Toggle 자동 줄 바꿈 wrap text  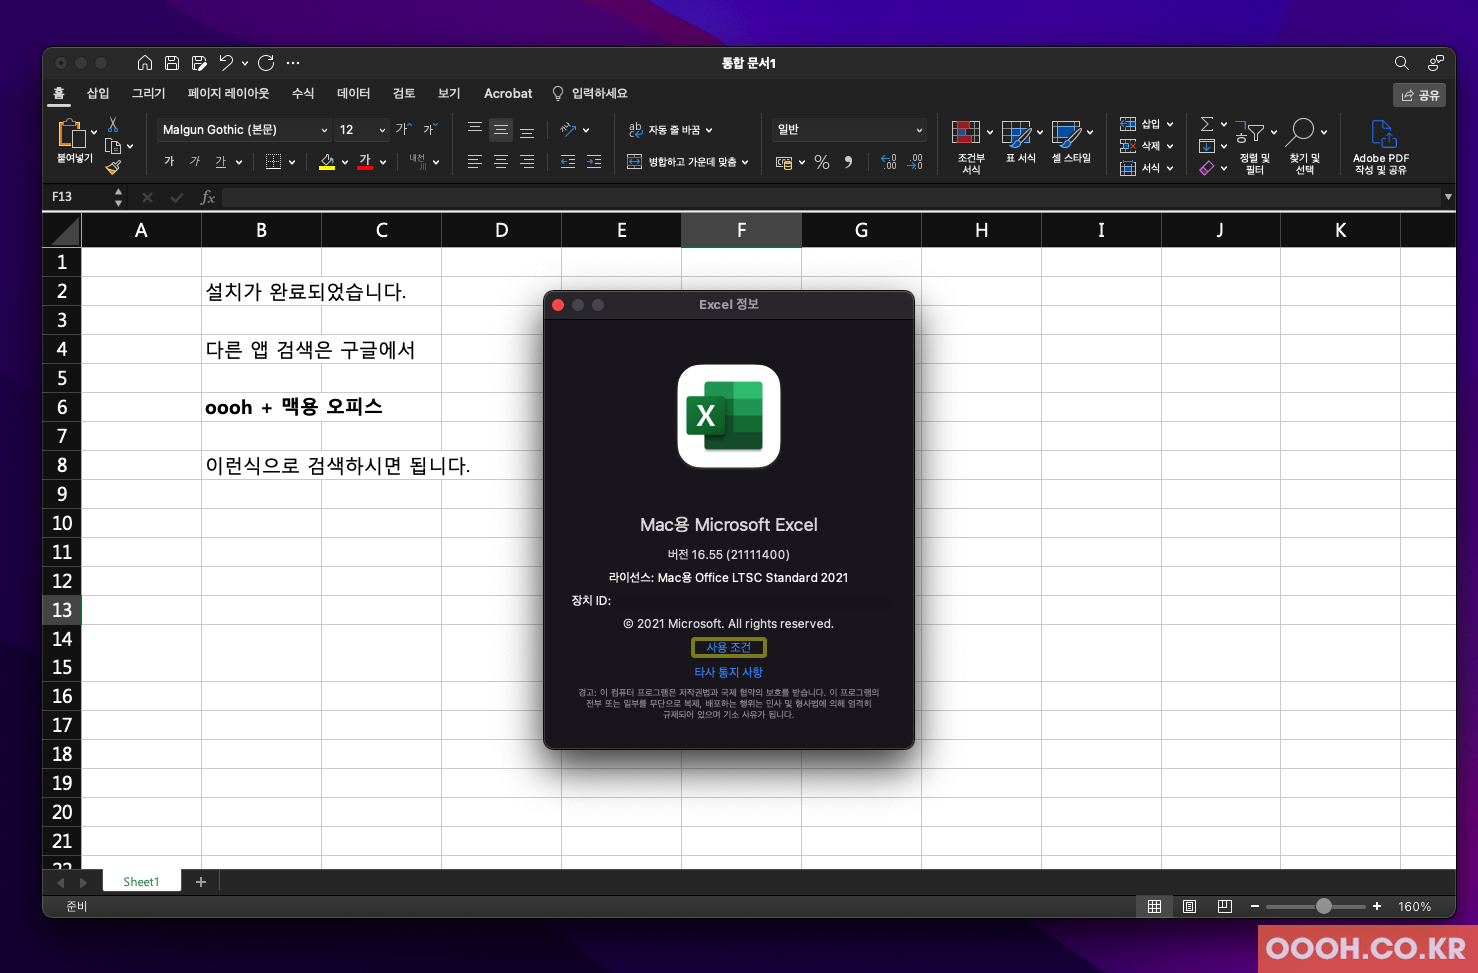pos(670,129)
